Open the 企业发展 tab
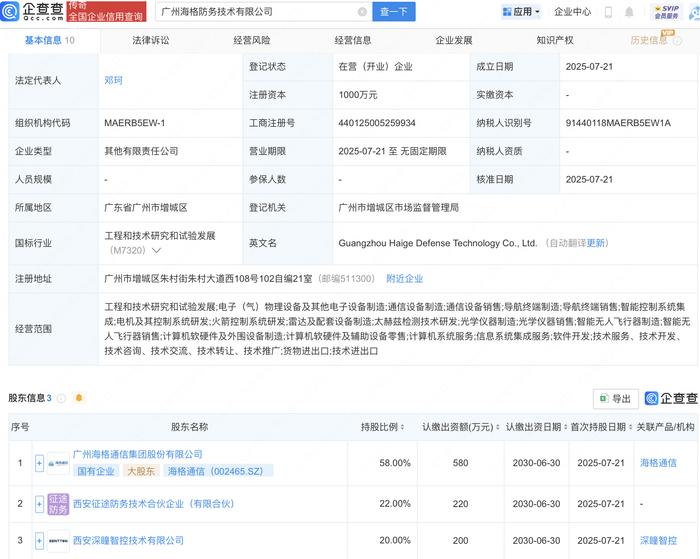Viewport: 700px width, 559px height. (x=454, y=41)
